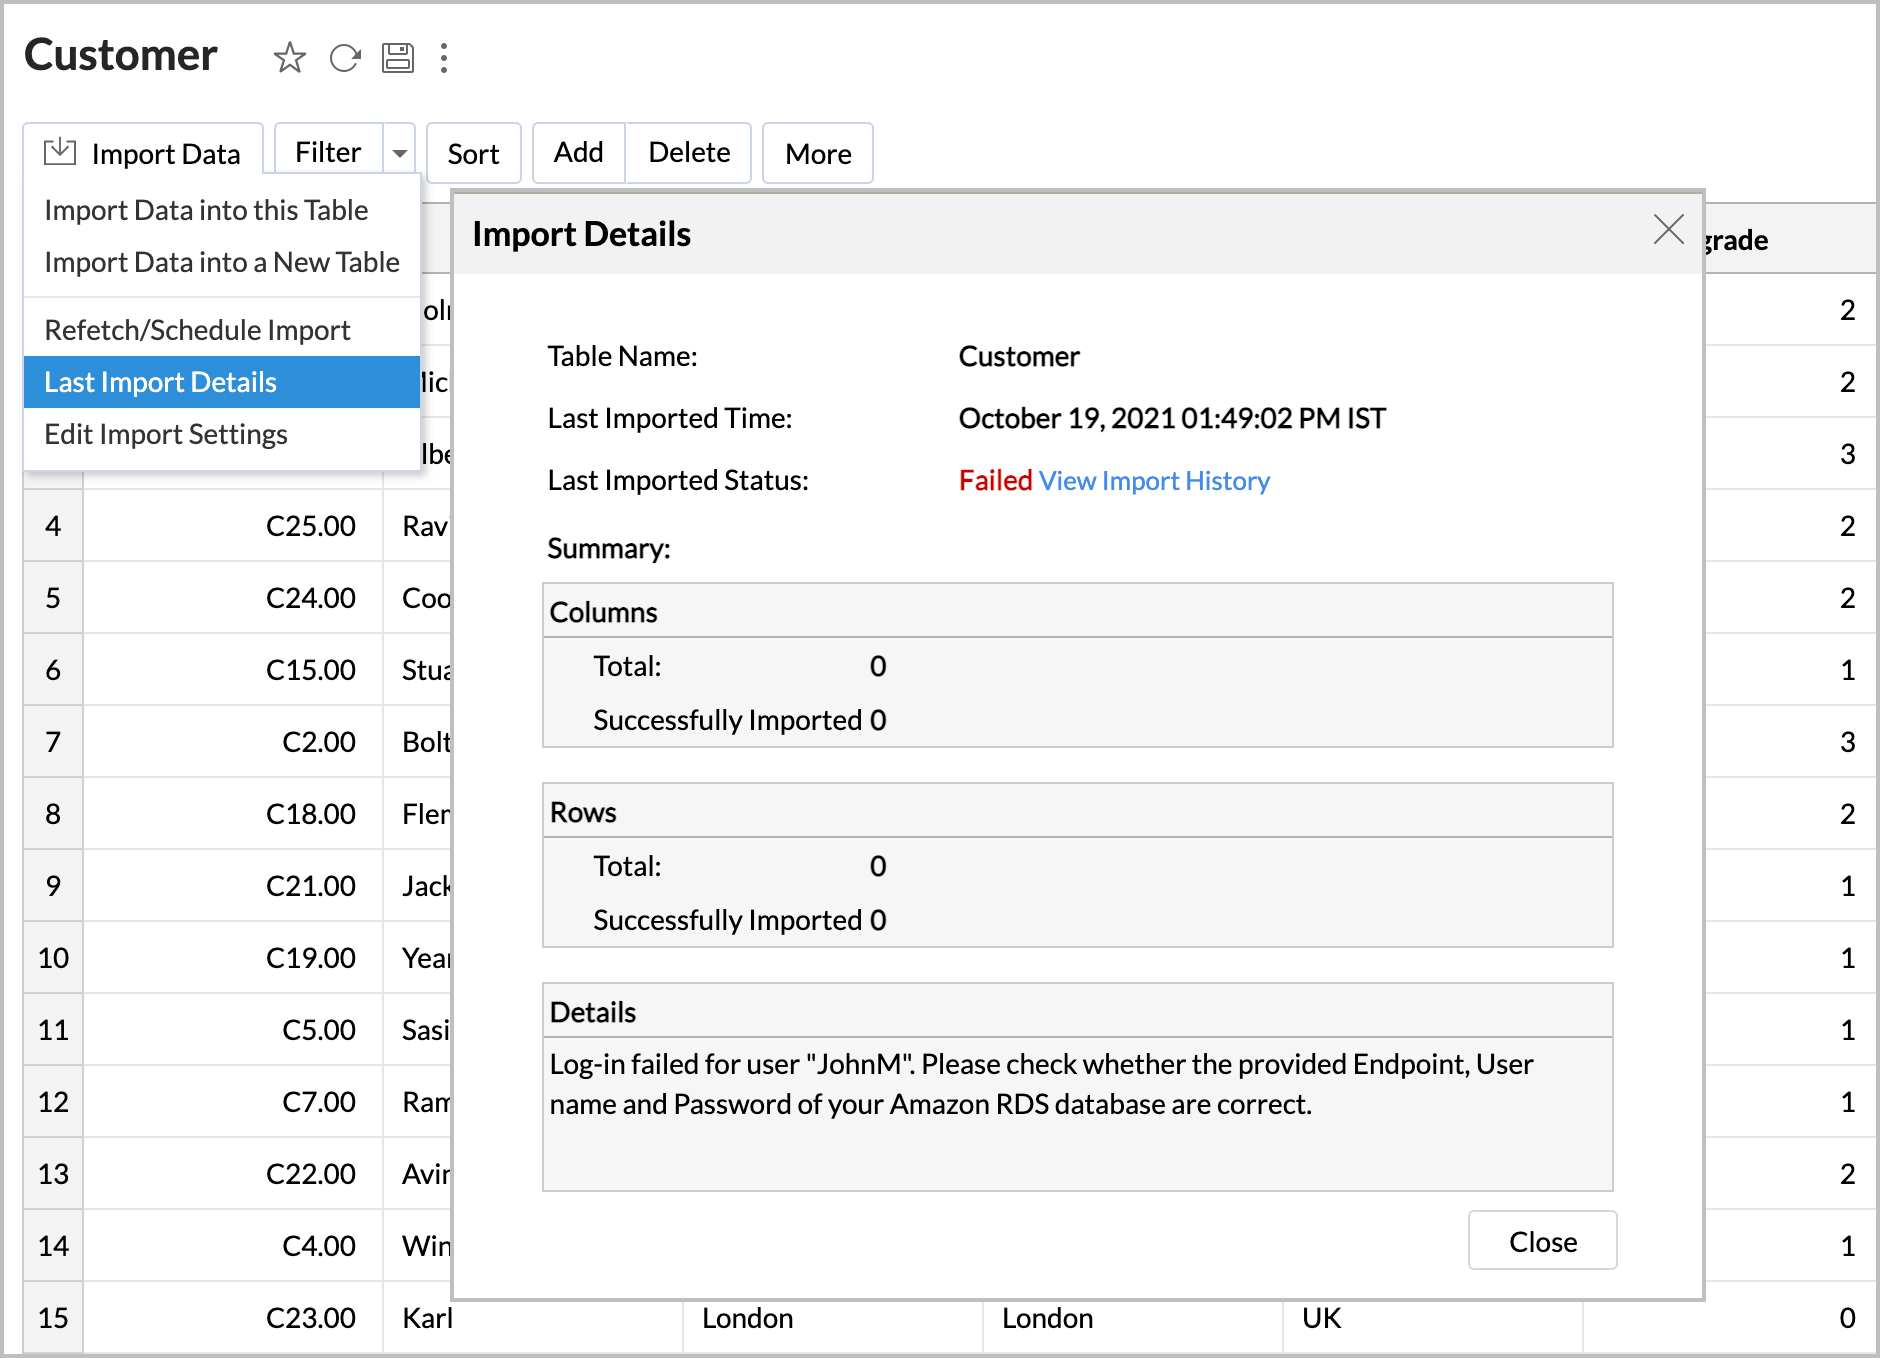Click the Filter button
The image size is (1880, 1358).
328,152
